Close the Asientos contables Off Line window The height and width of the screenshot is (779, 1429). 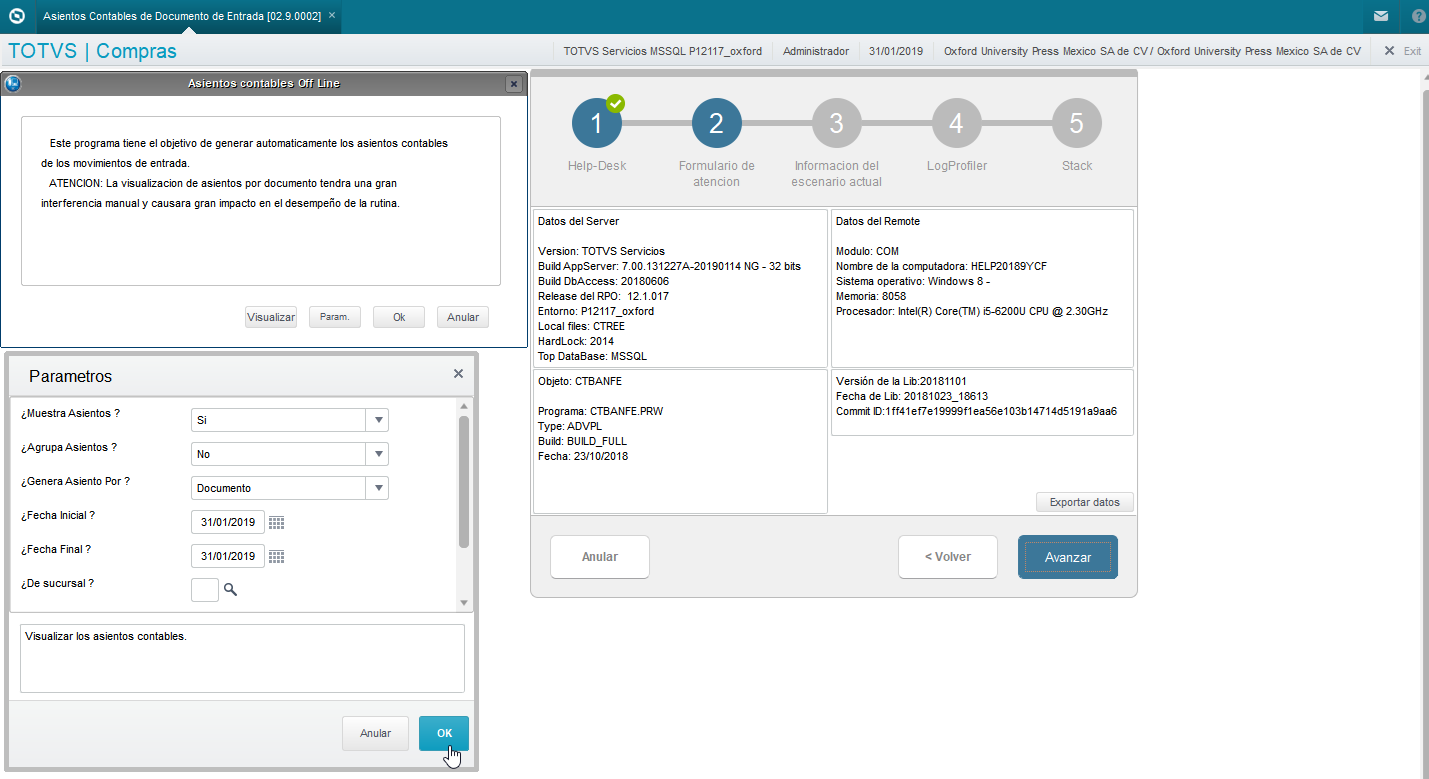coord(514,84)
